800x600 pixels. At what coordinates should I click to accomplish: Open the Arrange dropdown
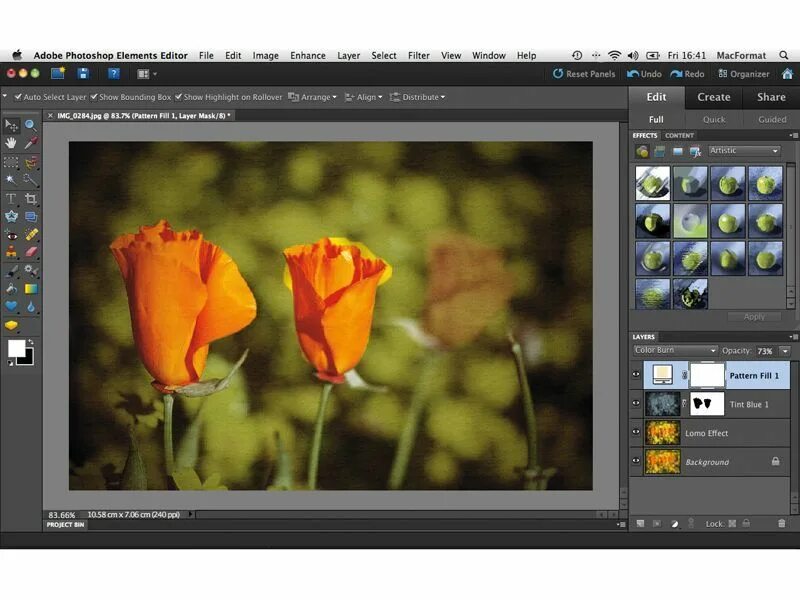tap(312, 97)
